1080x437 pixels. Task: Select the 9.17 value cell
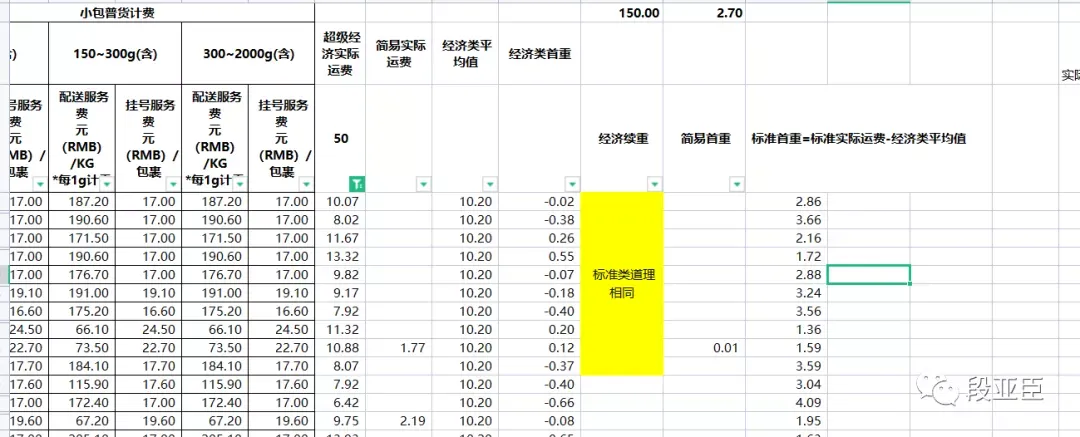(340, 292)
